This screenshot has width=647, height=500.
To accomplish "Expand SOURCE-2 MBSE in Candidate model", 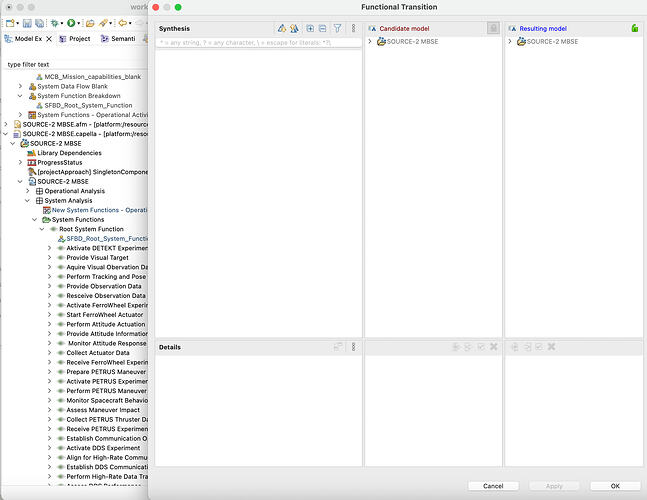I will tap(370, 41).
